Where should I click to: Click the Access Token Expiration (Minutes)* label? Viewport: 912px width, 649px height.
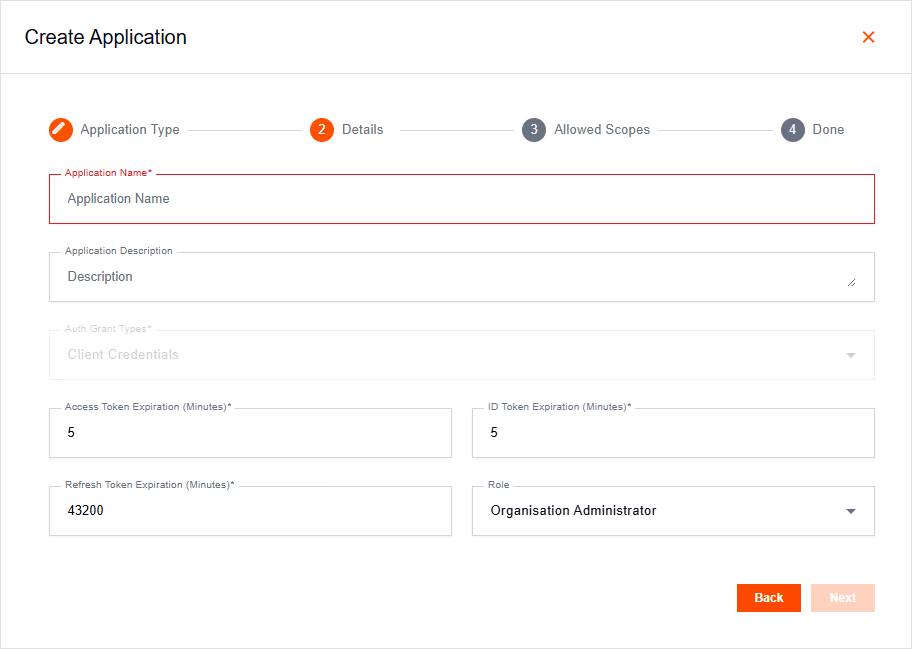click(148, 406)
